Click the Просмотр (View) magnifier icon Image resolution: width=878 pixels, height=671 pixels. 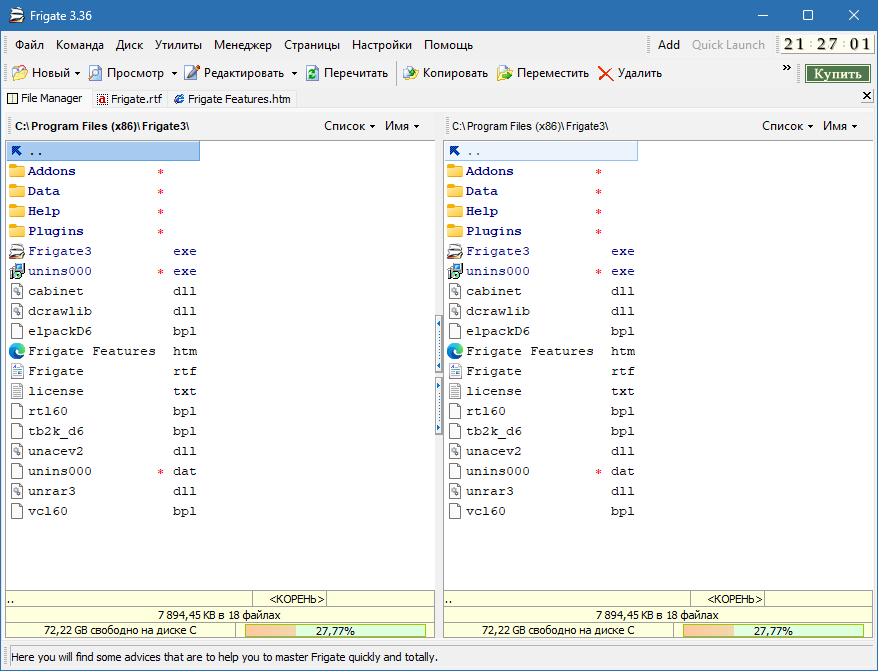(96, 73)
